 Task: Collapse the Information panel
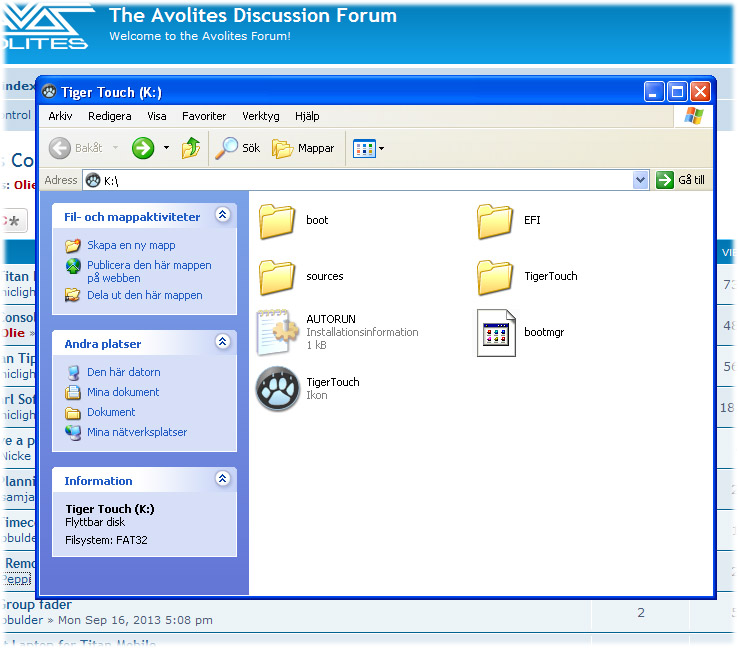[x=223, y=479]
